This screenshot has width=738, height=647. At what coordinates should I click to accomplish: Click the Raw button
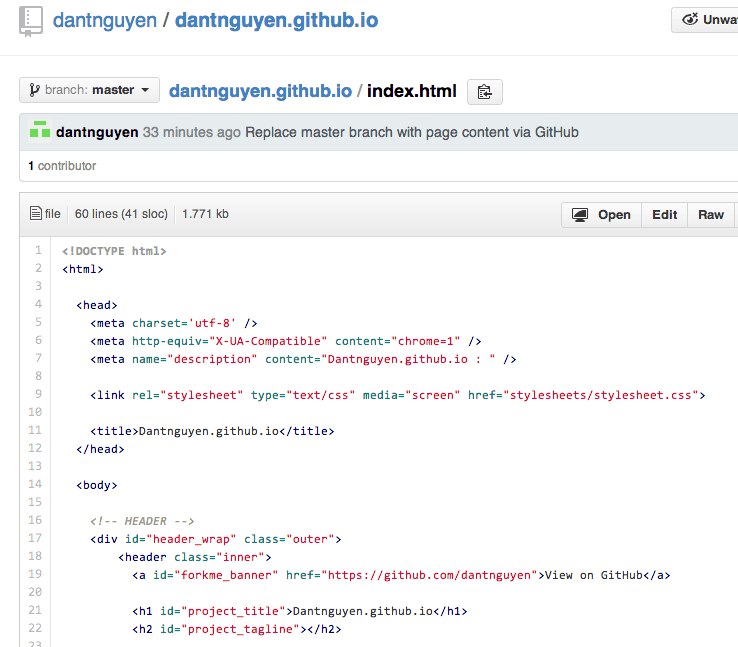[x=711, y=215]
